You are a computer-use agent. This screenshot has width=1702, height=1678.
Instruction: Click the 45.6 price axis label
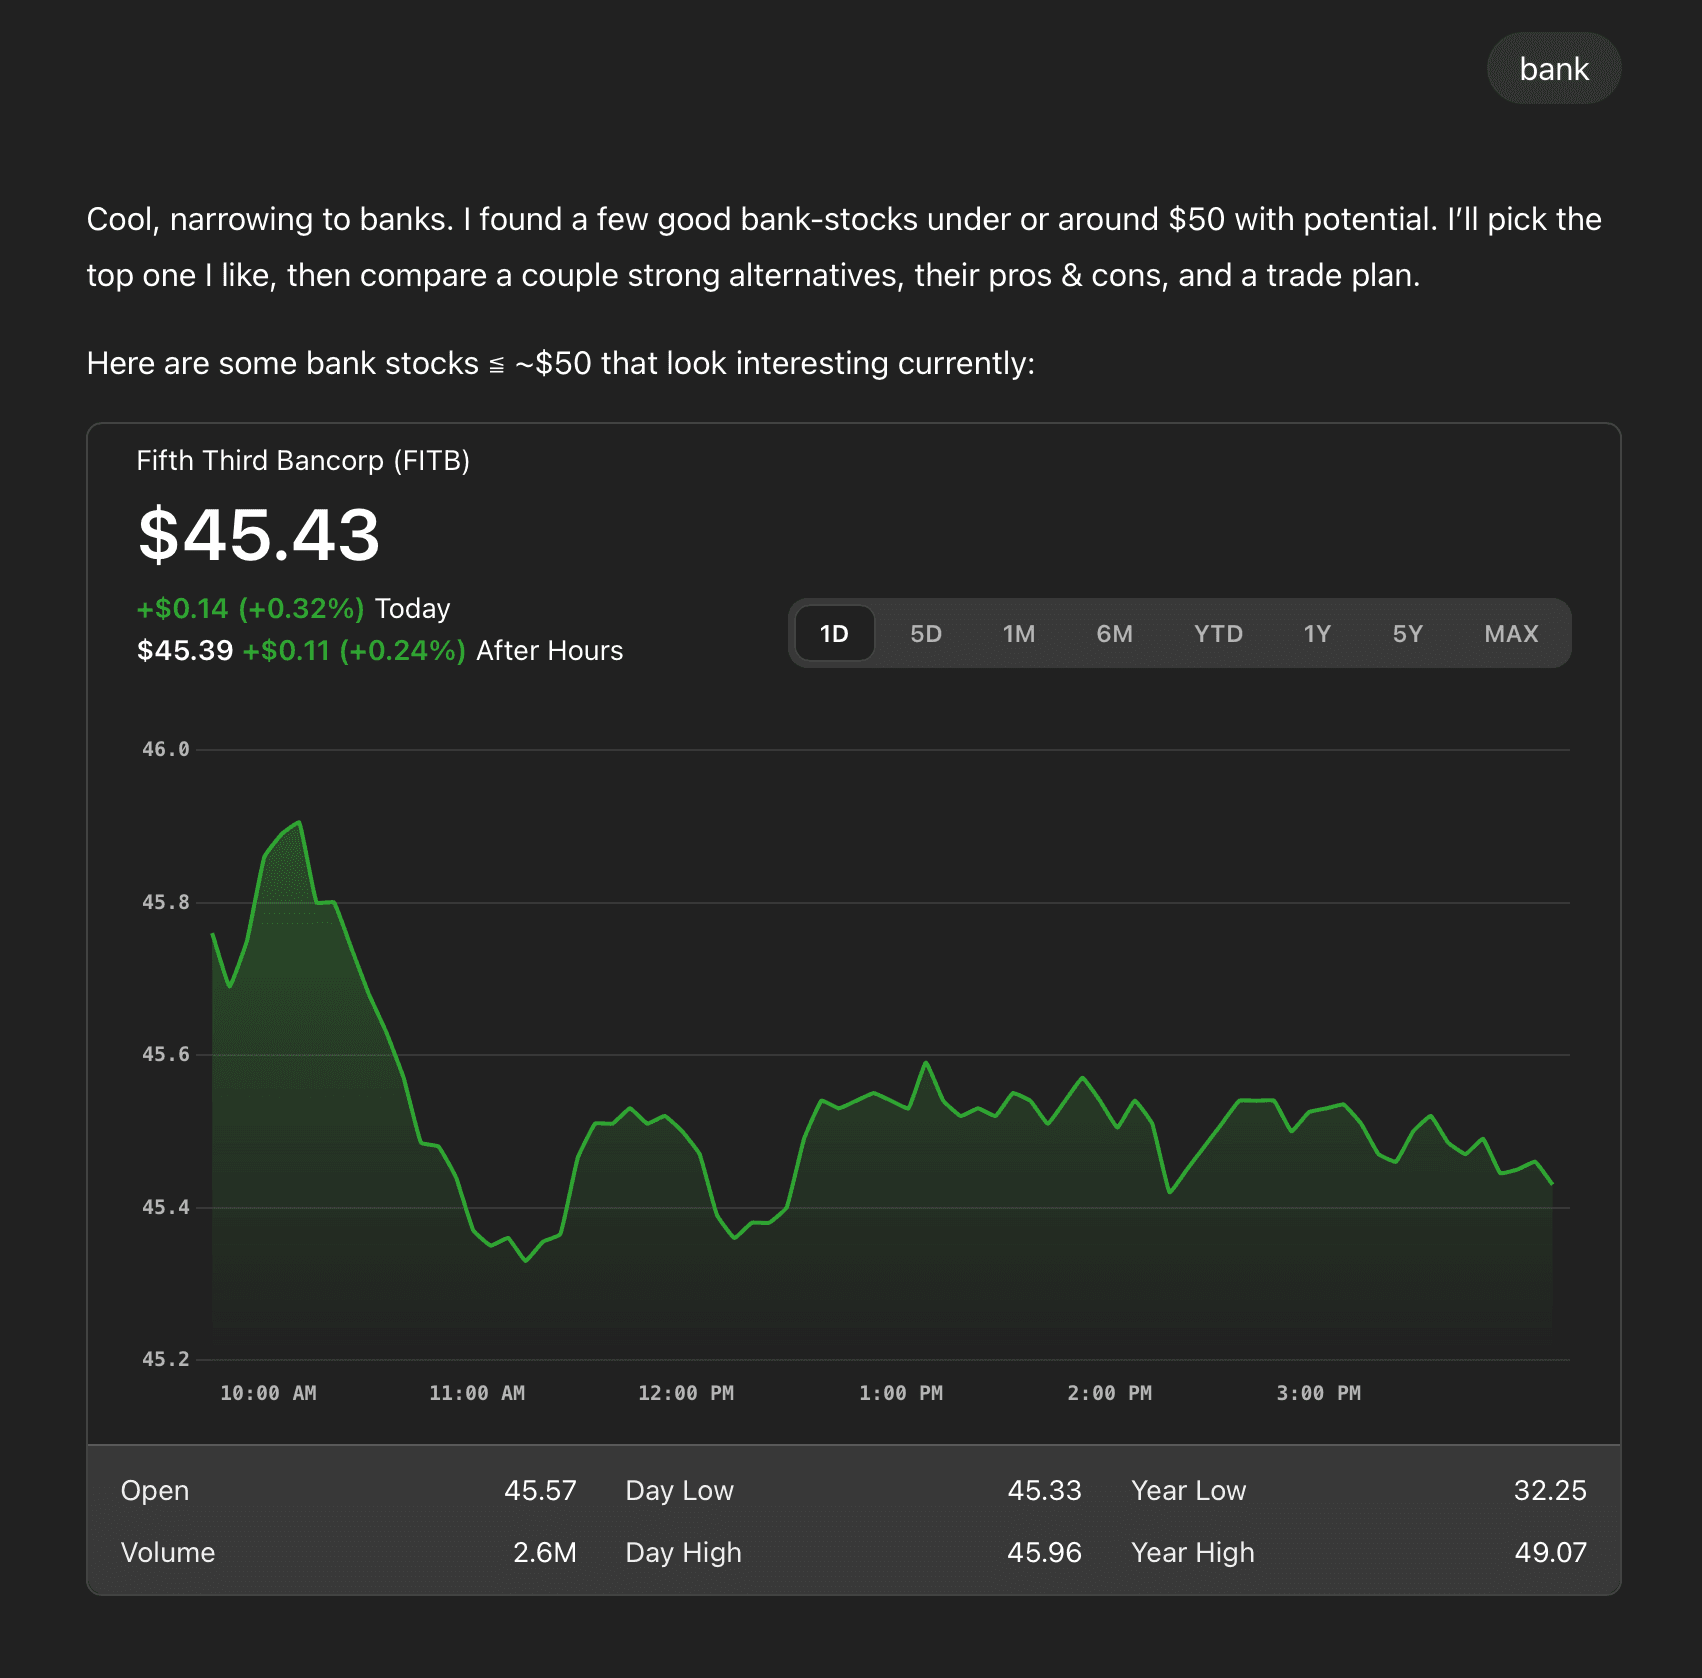[x=165, y=1054]
